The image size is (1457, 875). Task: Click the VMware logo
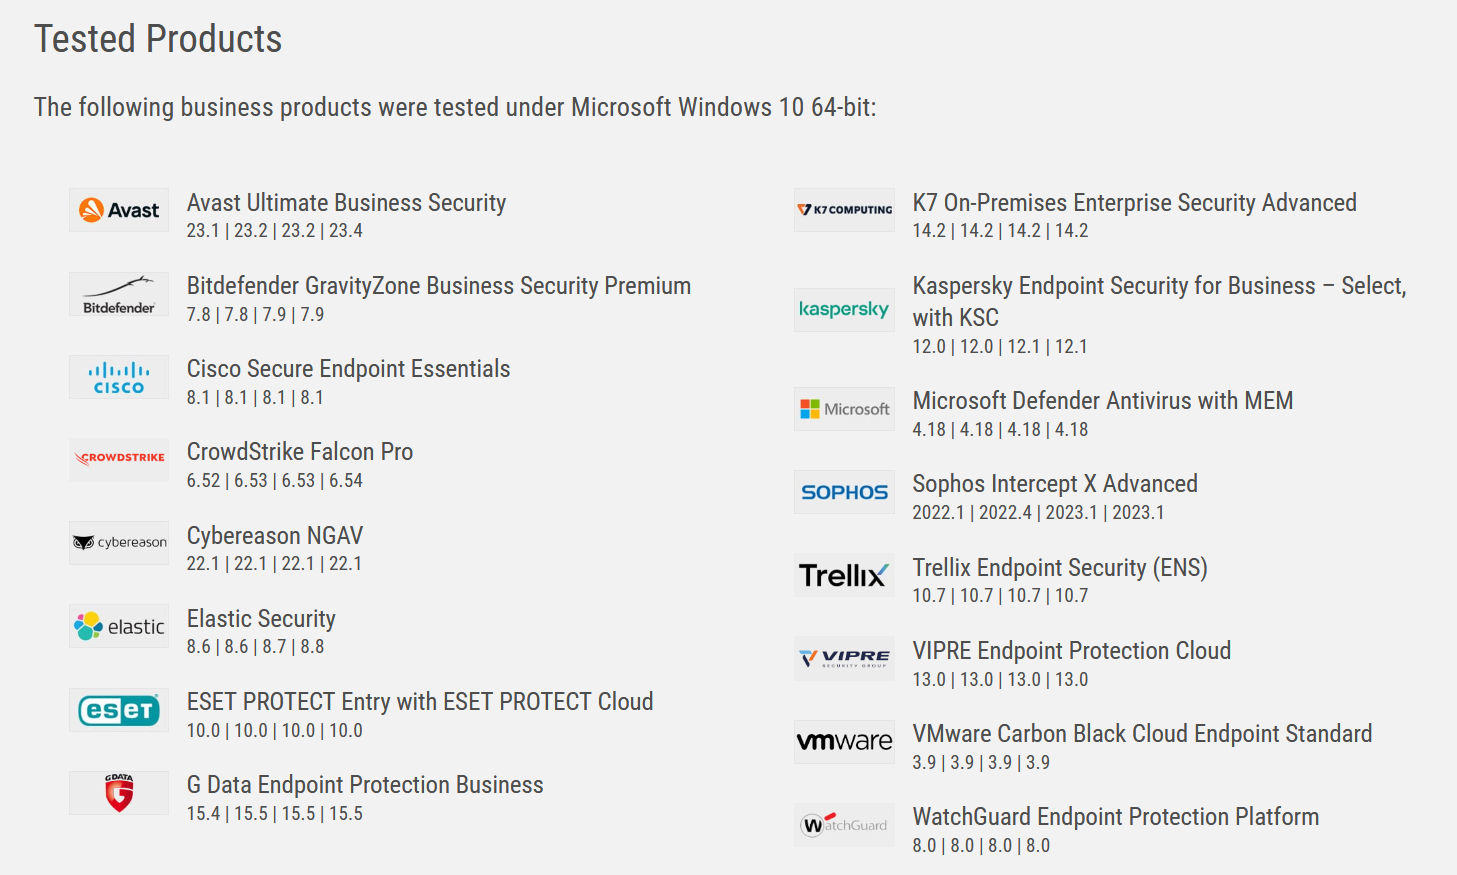pyautogui.click(x=844, y=742)
